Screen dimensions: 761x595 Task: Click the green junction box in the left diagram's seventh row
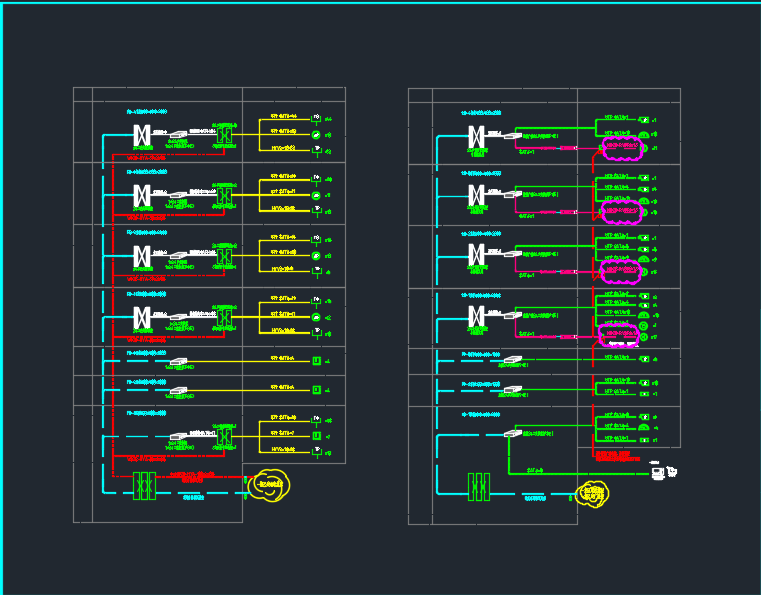pos(224,436)
